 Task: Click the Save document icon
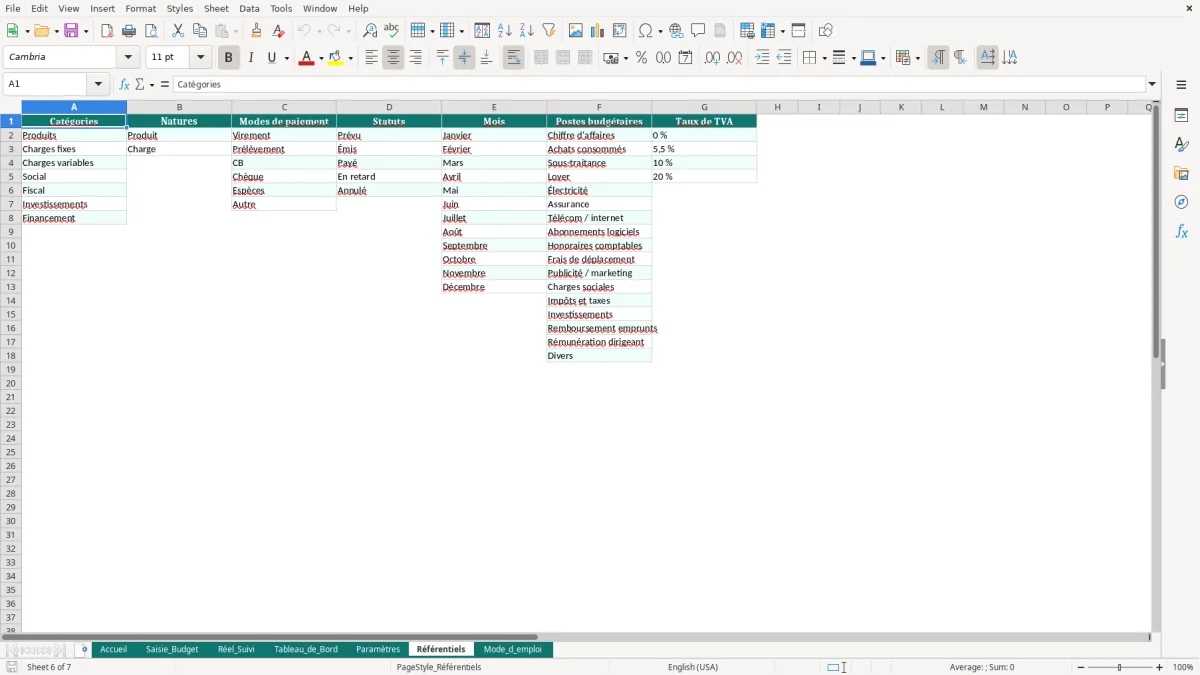pyautogui.click(x=71, y=31)
